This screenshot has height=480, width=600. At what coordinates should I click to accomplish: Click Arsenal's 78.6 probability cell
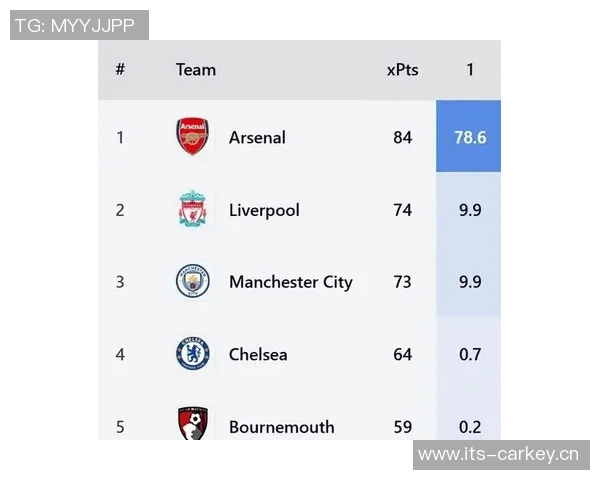(469, 137)
